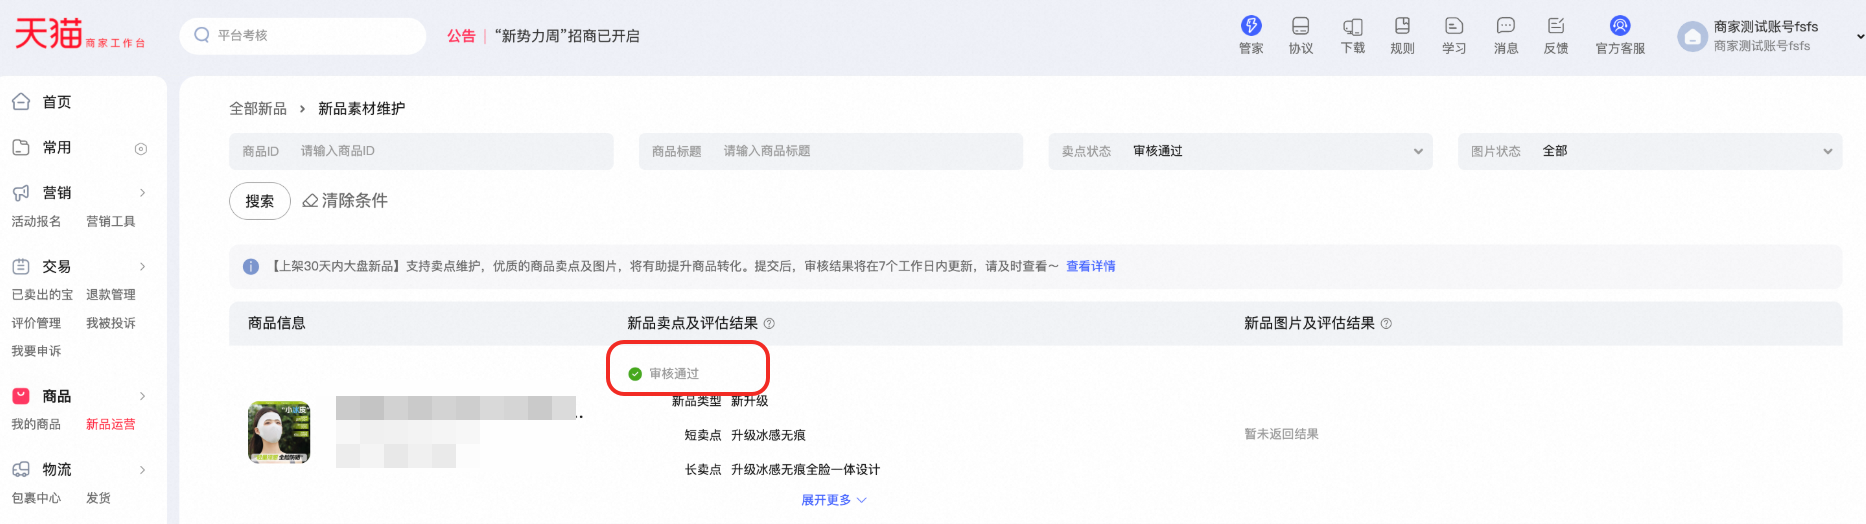Viewport: 1866px width, 524px height.
Task: Open 已卖出的宝 in sidebar
Action: point(42,295)
